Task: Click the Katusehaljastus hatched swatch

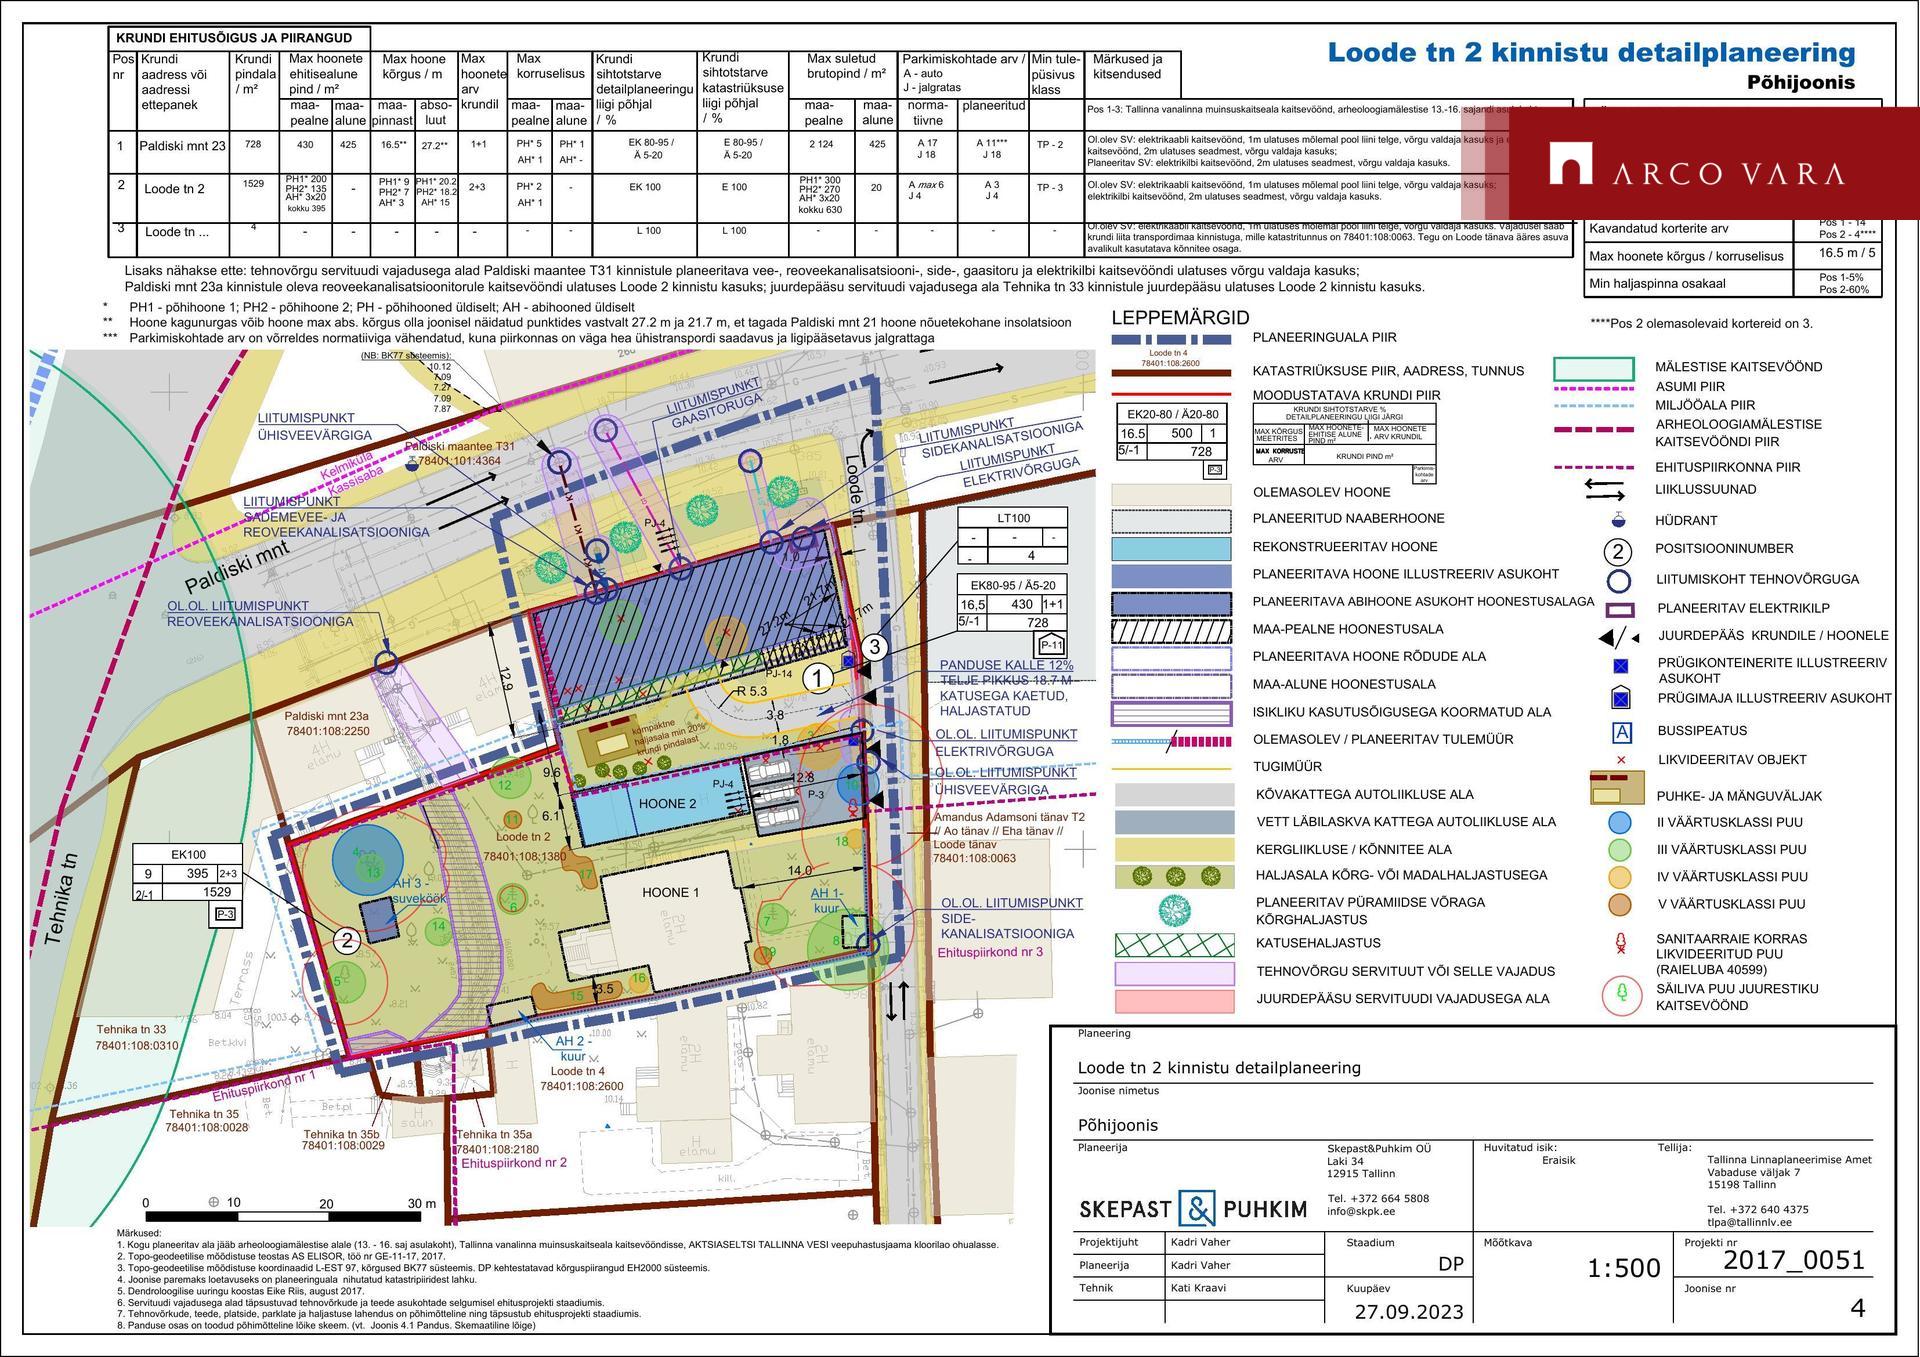Action: coord(1174,944)
